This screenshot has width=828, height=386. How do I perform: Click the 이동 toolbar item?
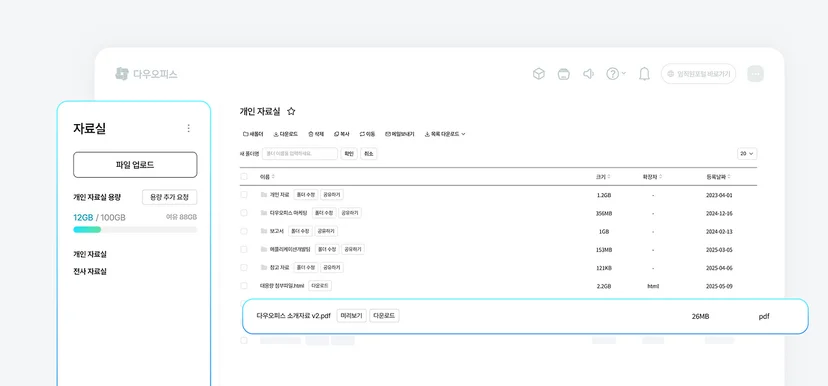click(x=367, y=134)
